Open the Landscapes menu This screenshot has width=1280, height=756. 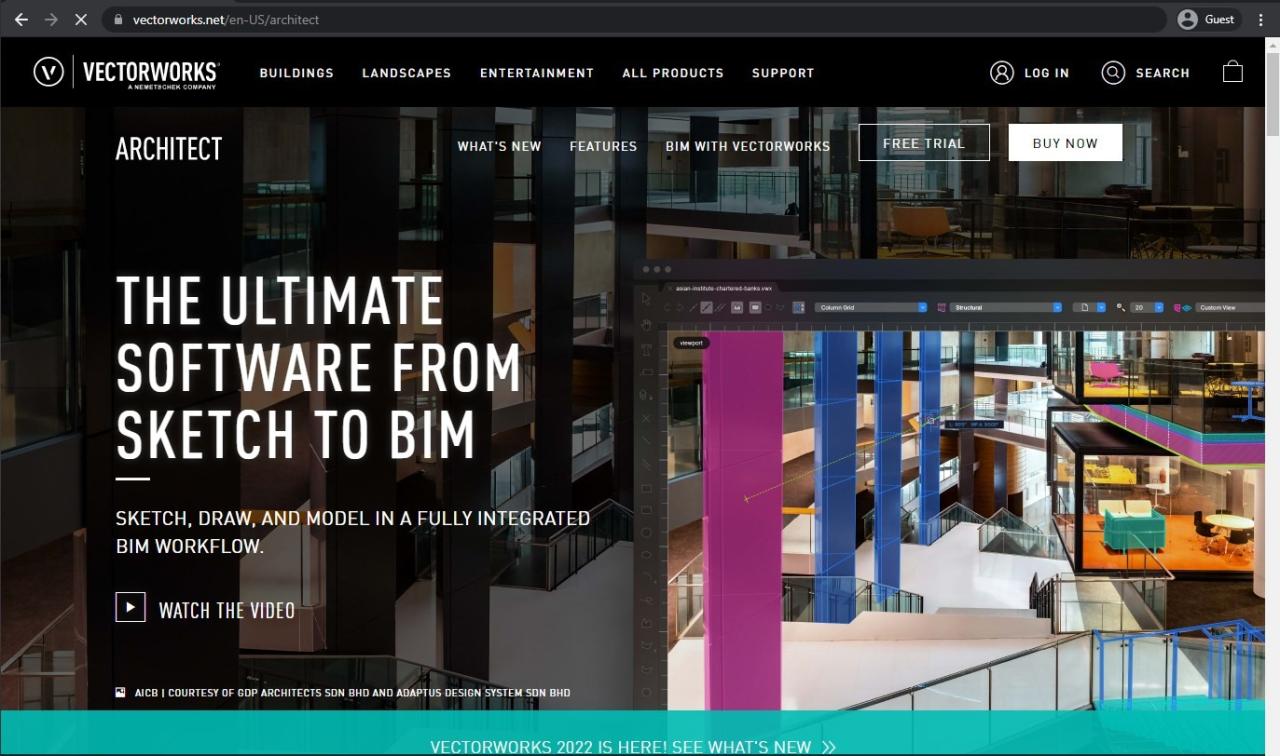(x=406, y=73)
